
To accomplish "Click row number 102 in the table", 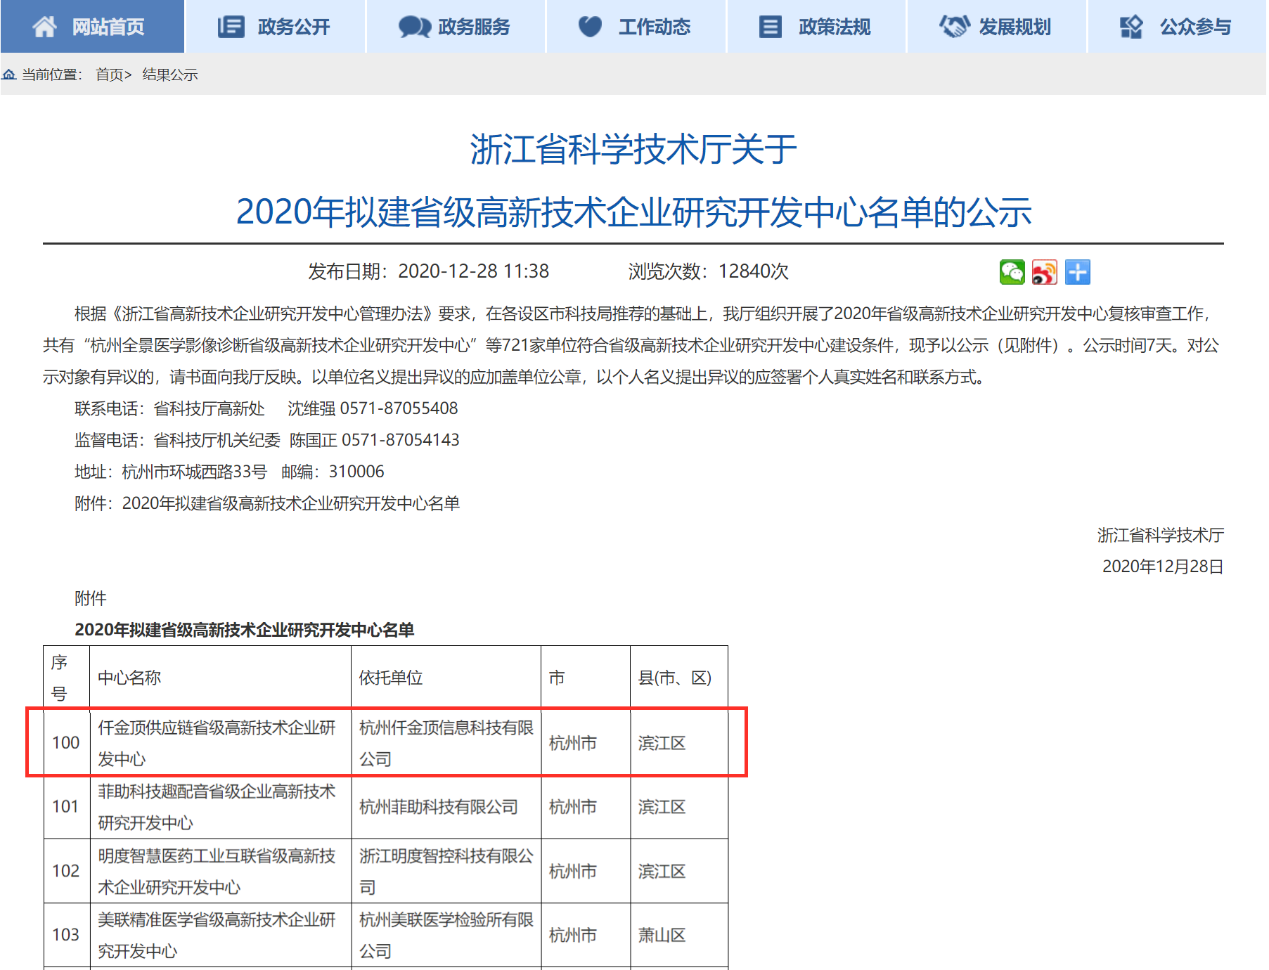I will 66,871.
